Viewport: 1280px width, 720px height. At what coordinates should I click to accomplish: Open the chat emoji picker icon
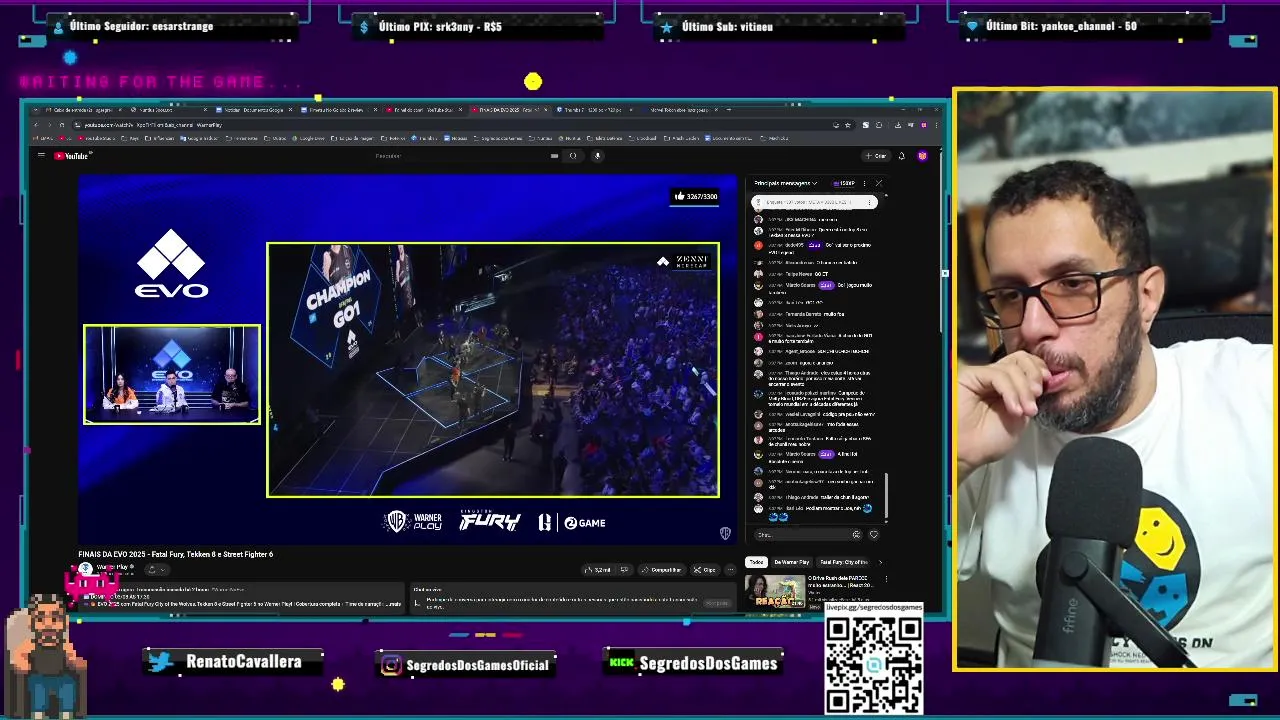856,535
